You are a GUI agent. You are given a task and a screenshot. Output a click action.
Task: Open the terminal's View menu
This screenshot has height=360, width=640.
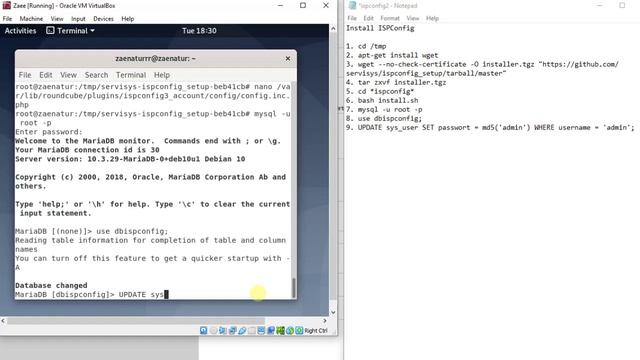click(x=69, y=75)
